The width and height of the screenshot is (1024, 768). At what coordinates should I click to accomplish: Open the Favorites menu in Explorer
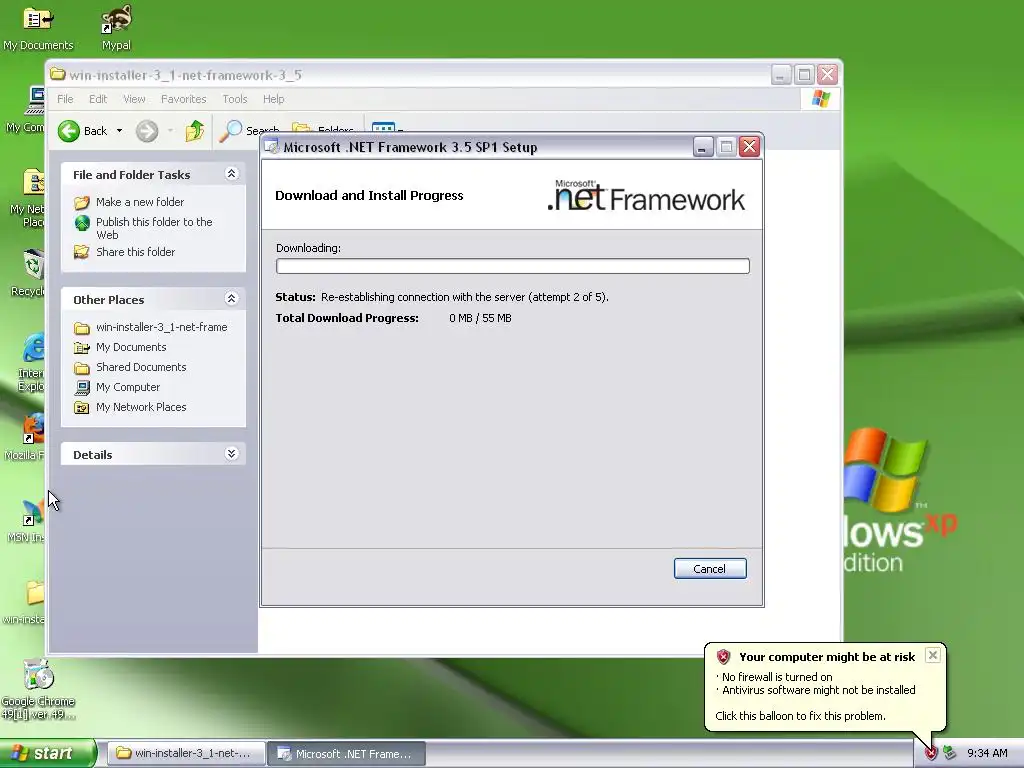click(184, 99)
